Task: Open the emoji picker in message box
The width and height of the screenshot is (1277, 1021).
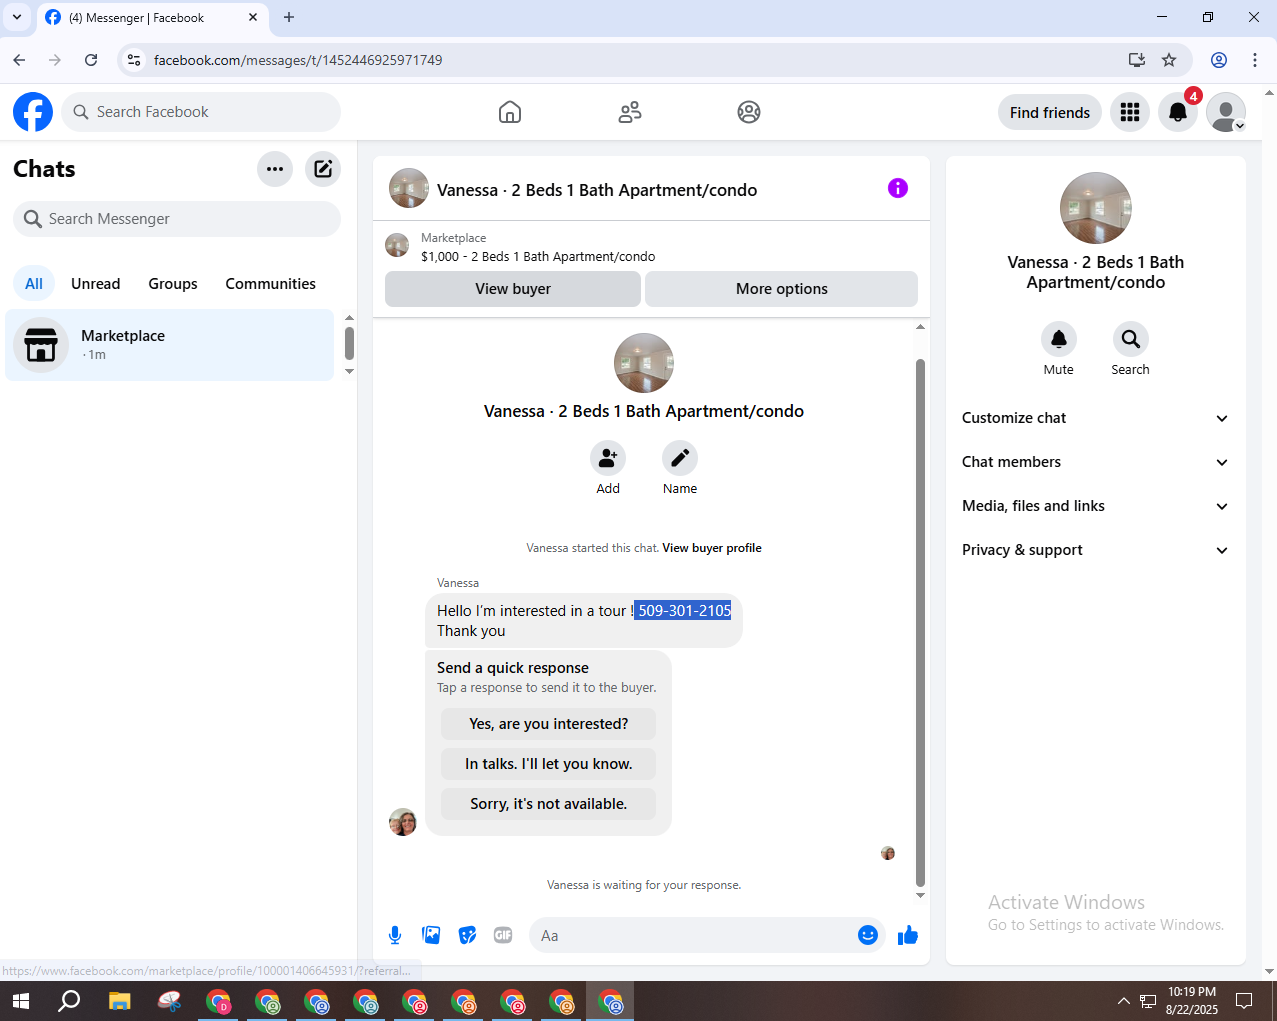Action: [868, 935]
